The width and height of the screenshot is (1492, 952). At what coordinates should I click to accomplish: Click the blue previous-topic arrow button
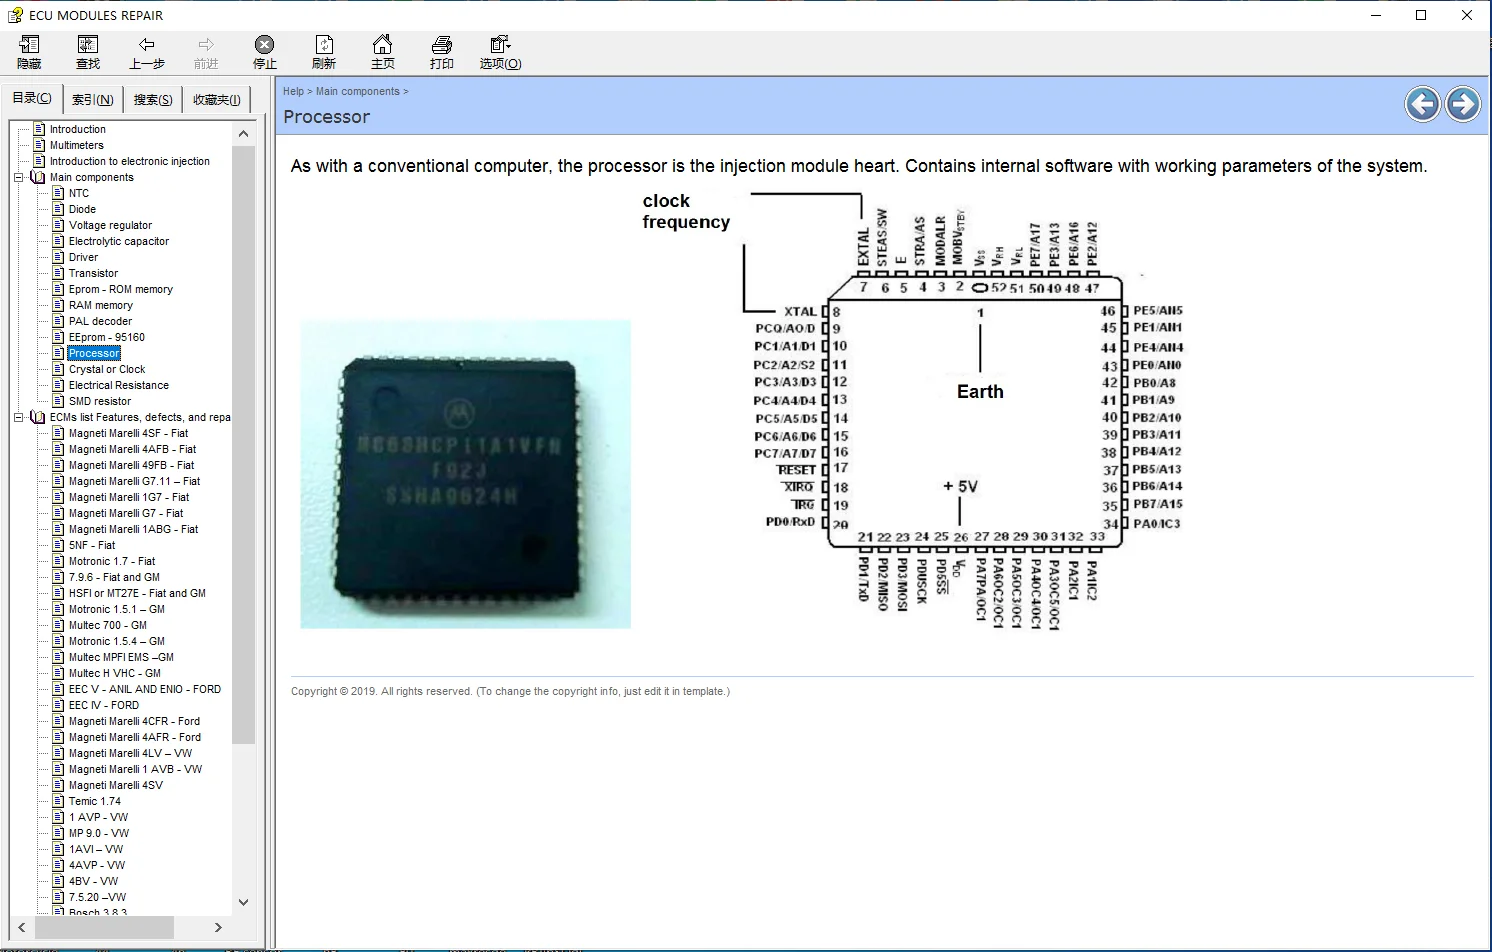click(1422, 103)
